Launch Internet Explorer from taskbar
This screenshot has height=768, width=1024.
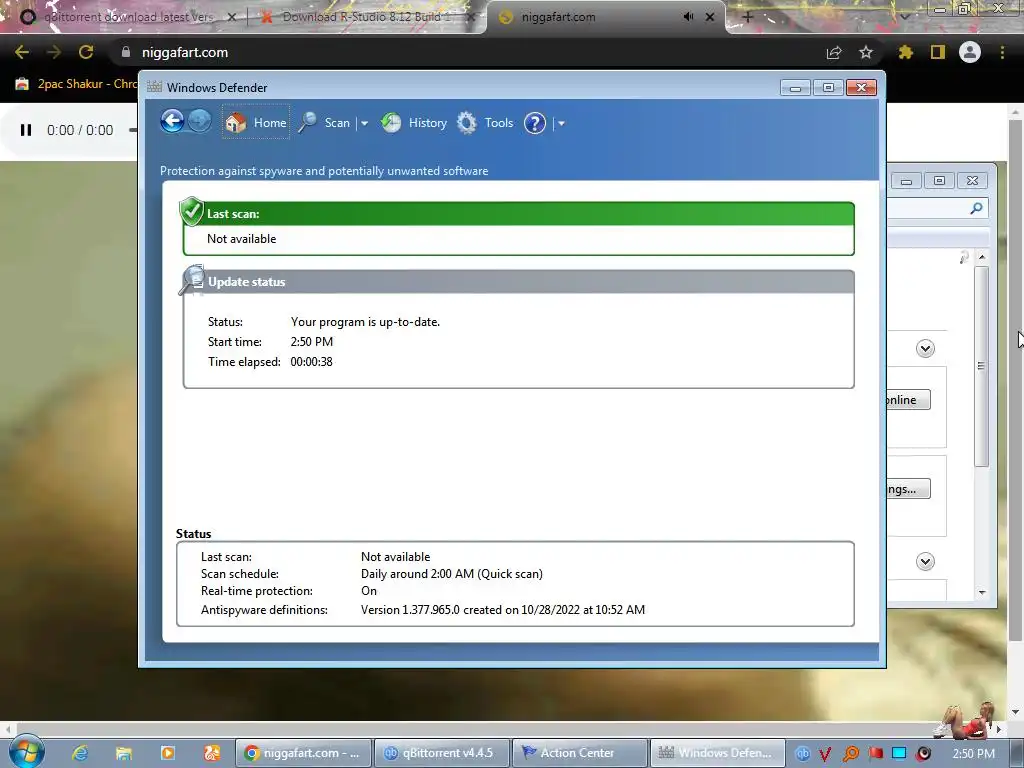[80, 753]
